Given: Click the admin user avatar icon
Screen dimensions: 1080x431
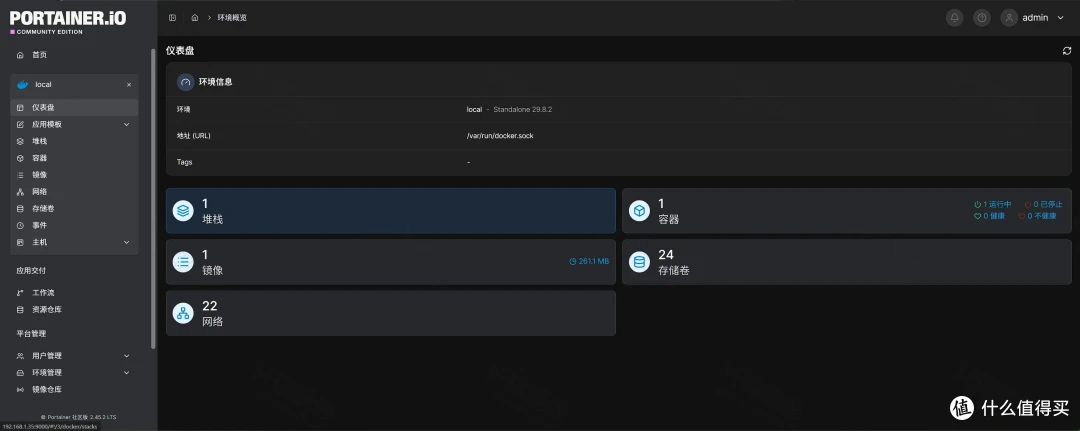Looking at the screenshot, I should [1009, 18].
